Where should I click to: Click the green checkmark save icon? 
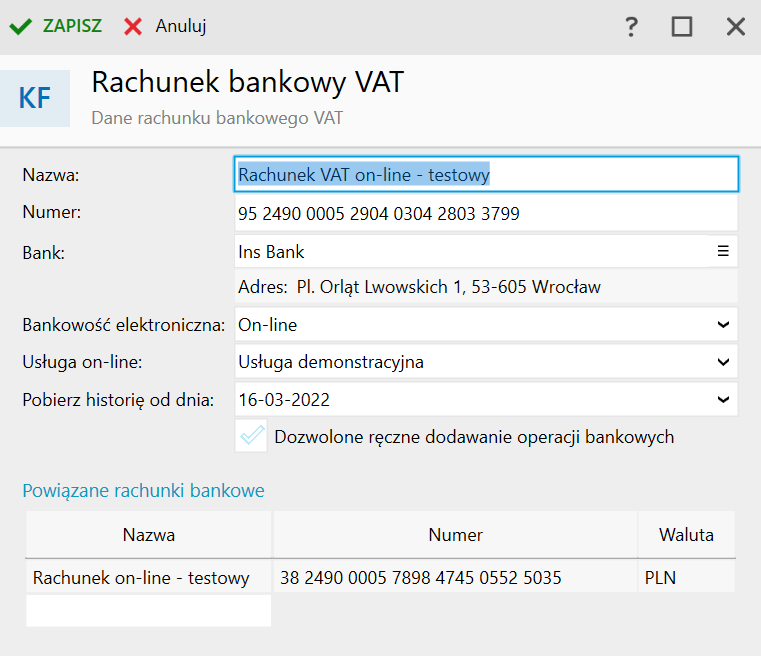20,27
